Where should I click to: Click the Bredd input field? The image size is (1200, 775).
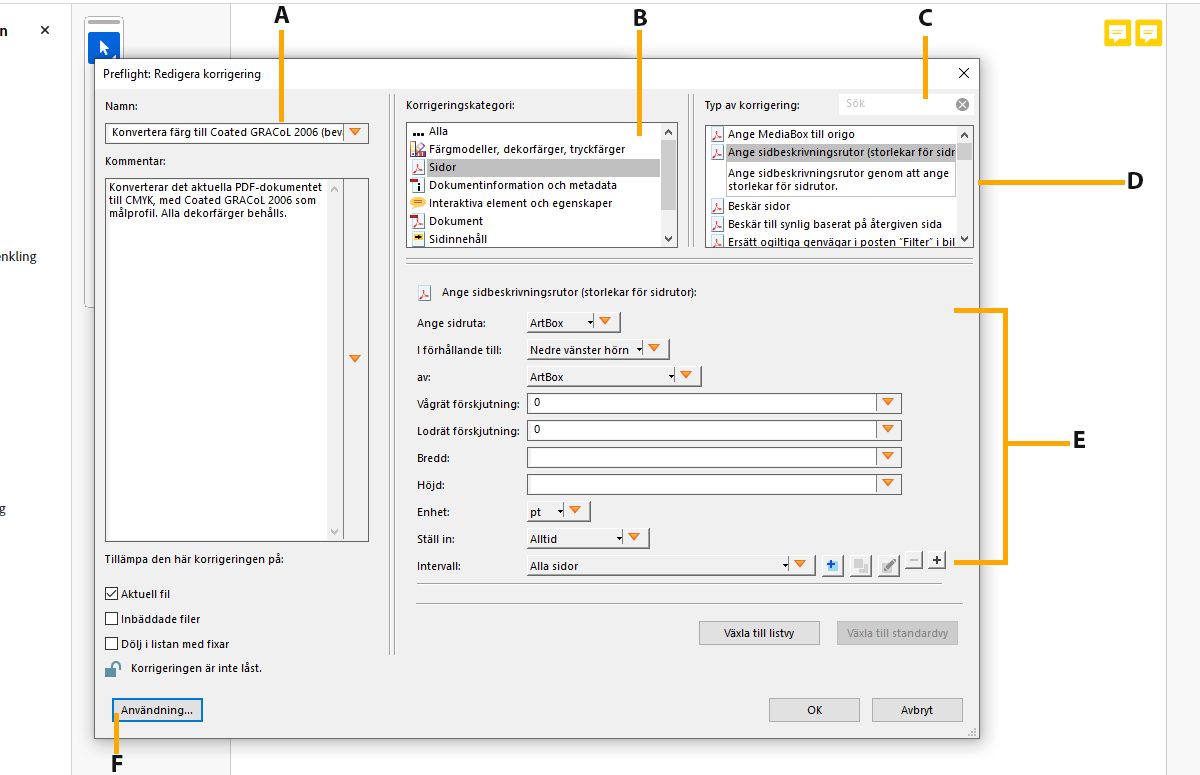point(702,457)
